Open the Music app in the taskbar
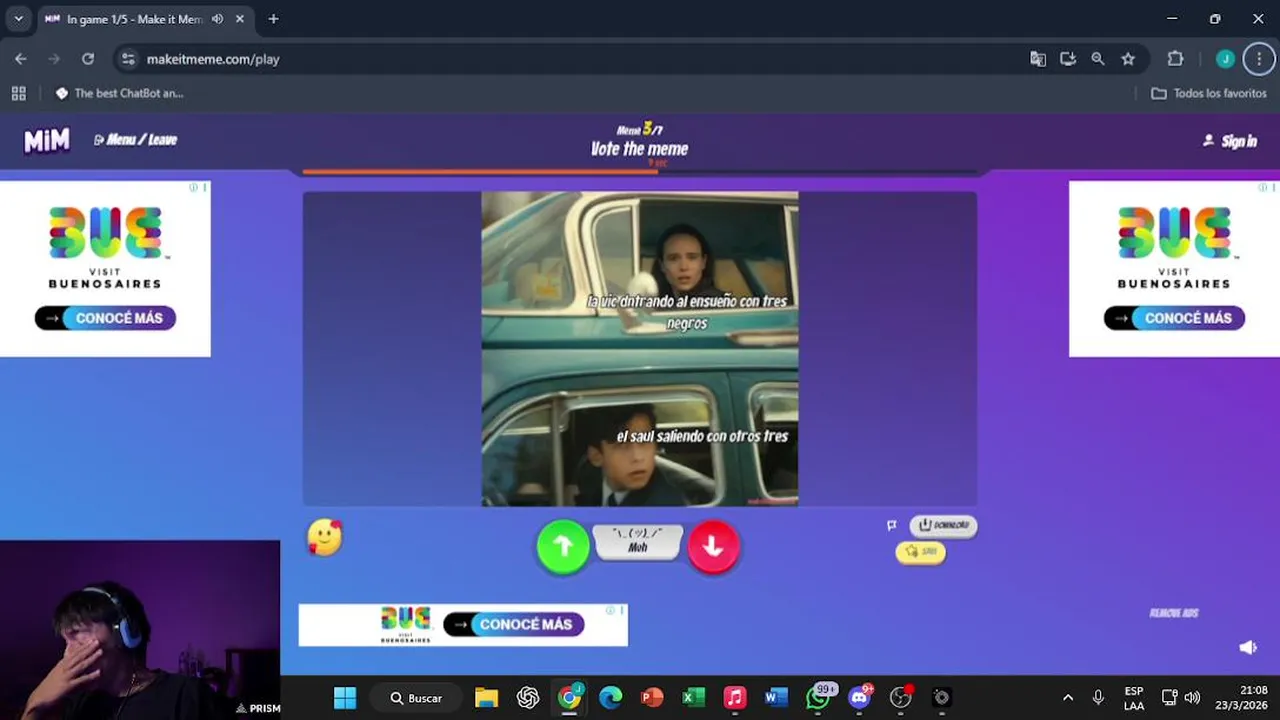The image size is (1280, 720). click(735, 698)
